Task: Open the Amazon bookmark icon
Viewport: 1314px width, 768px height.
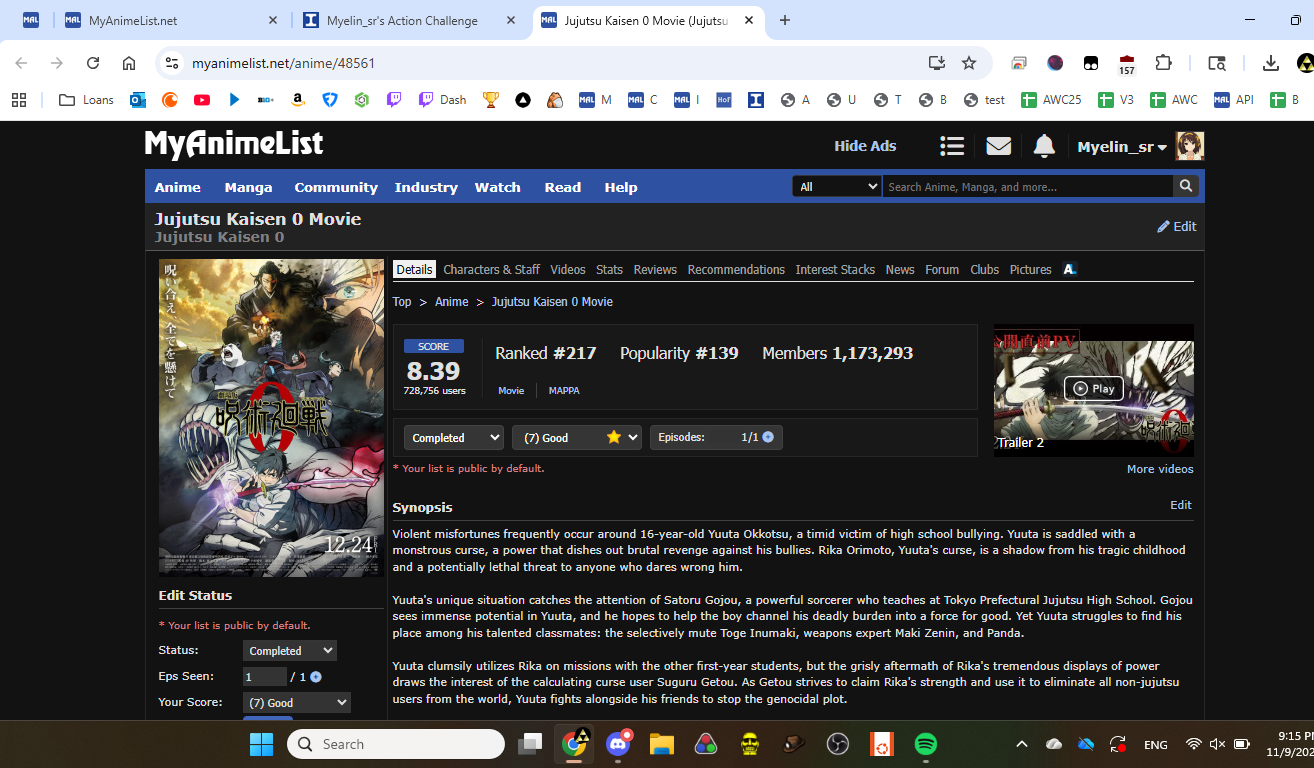Action: tap(297, 100)
